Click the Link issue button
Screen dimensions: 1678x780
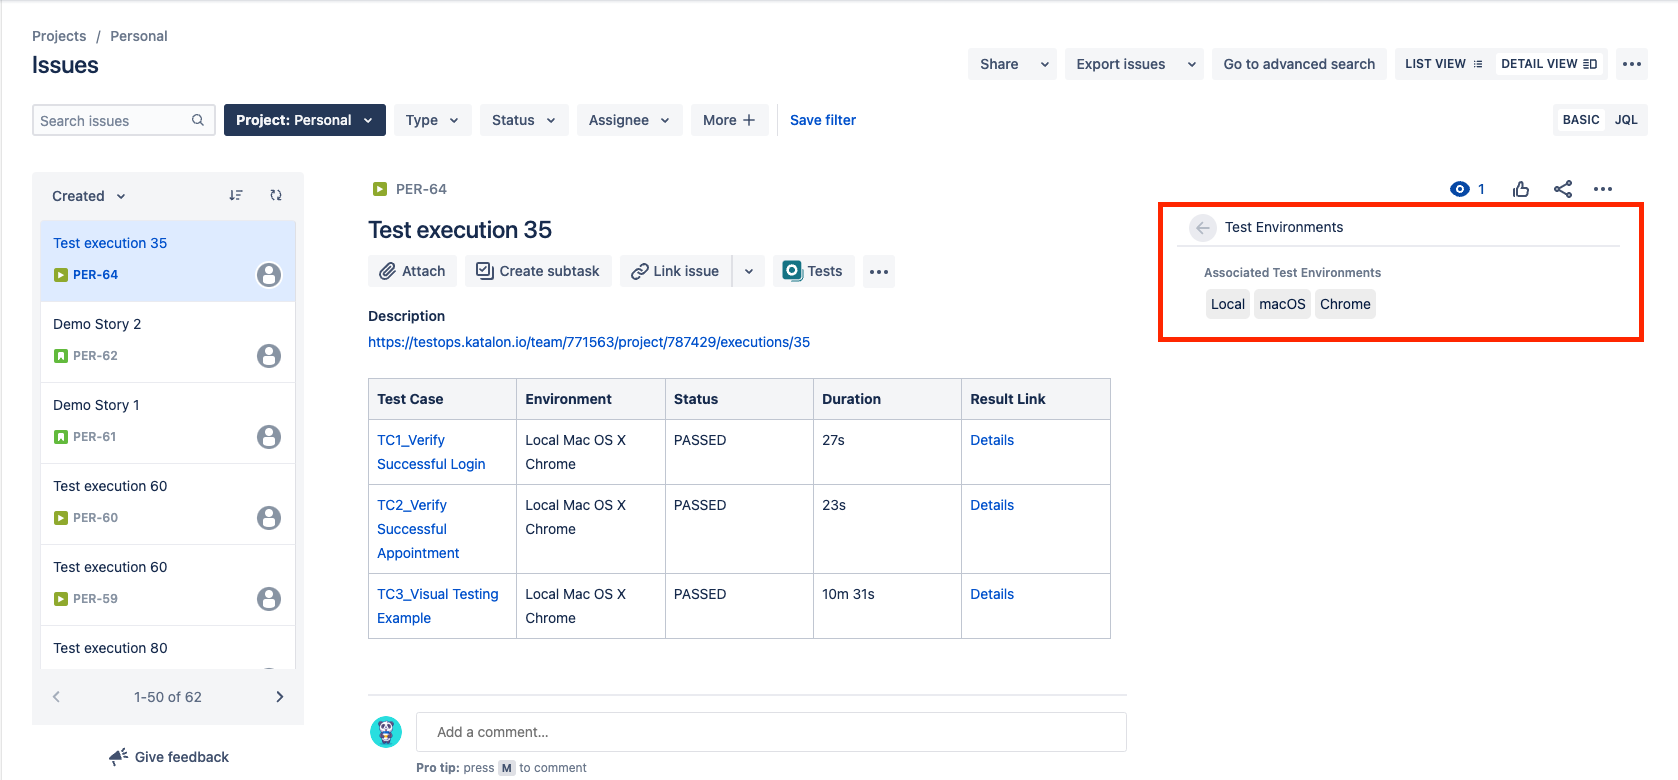tap(676, 271)
